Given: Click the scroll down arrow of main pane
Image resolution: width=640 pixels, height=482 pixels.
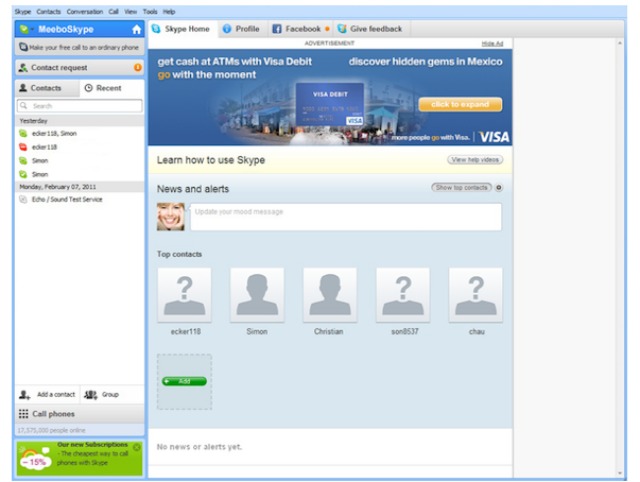Looking at the screenshot, I should point(620,473).
